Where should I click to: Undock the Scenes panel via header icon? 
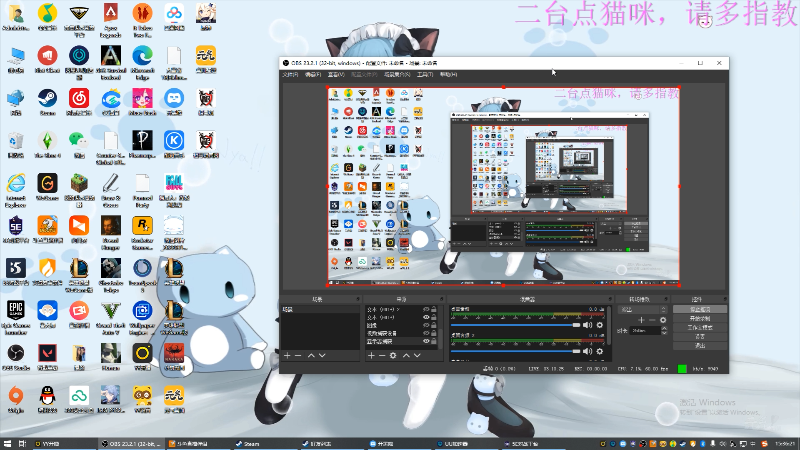358,299
